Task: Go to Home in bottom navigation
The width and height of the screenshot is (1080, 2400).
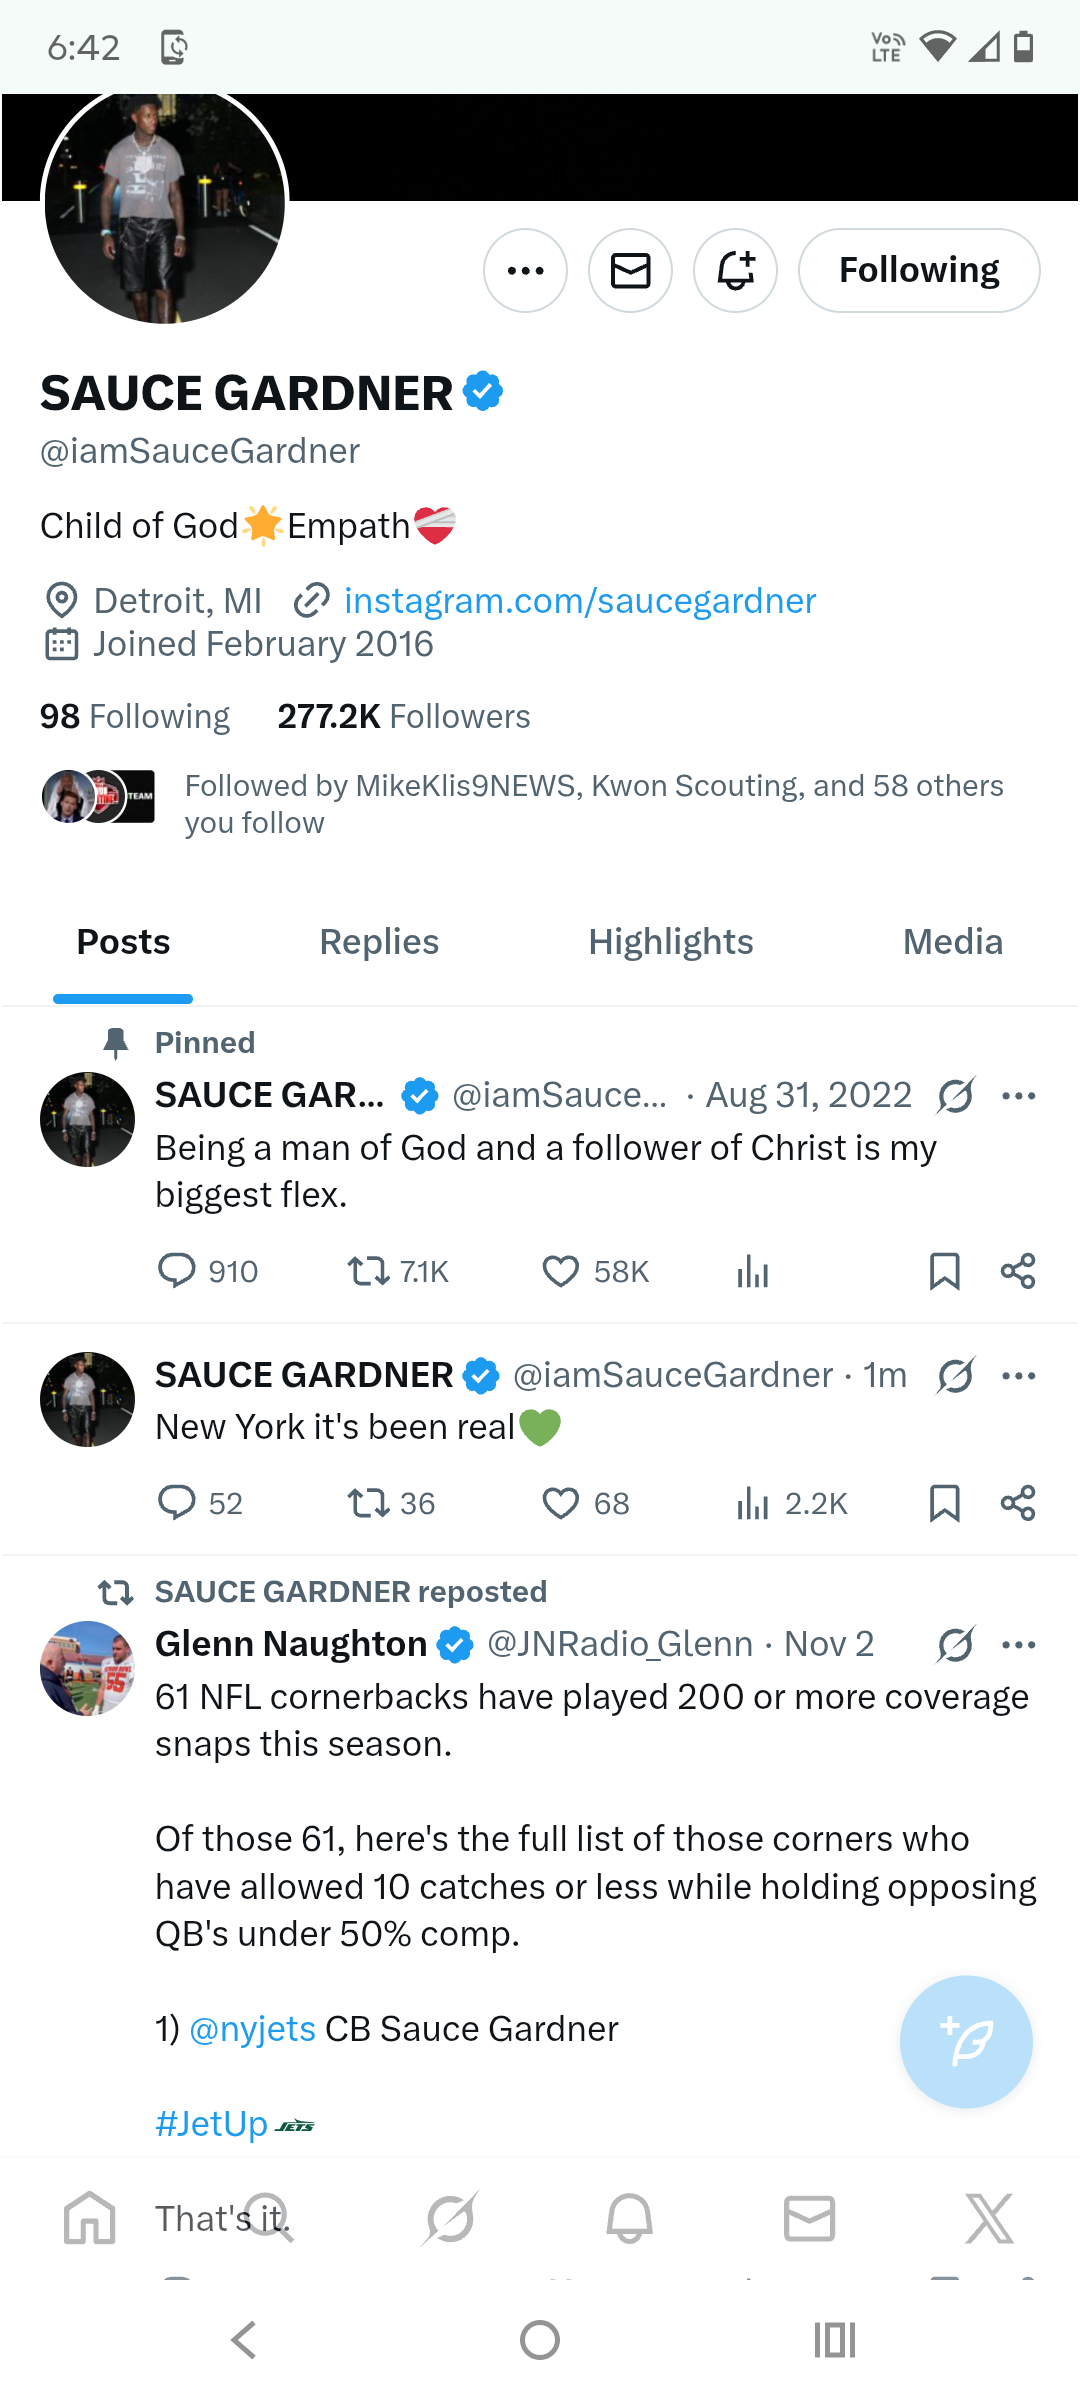Action: 90,2219
